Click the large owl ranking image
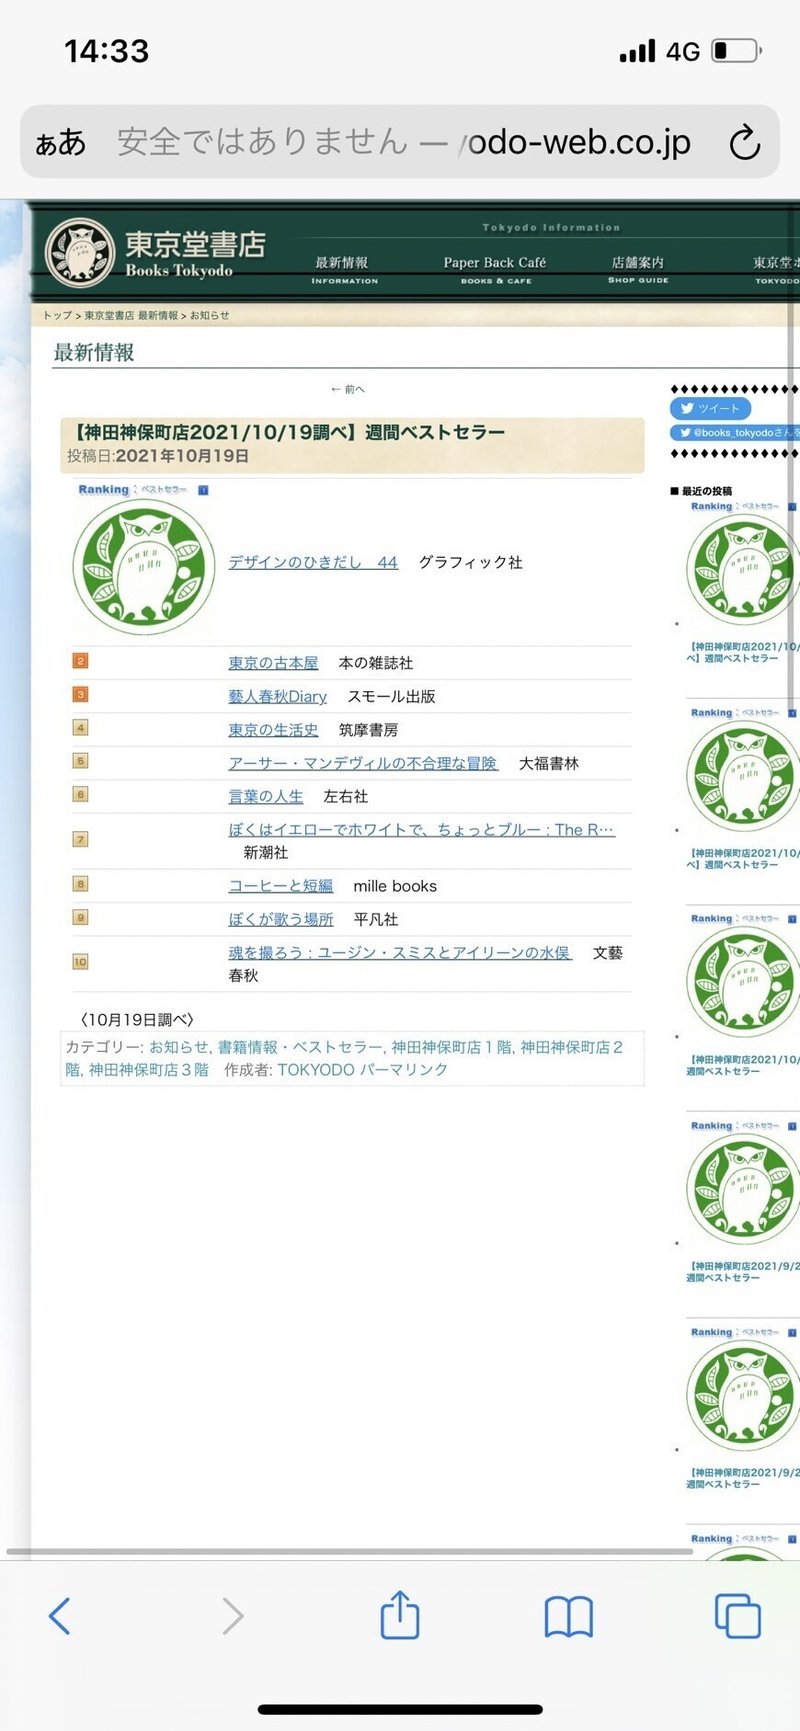The image size is (800, 1731). pyautogui.click(x=144, y=568)
